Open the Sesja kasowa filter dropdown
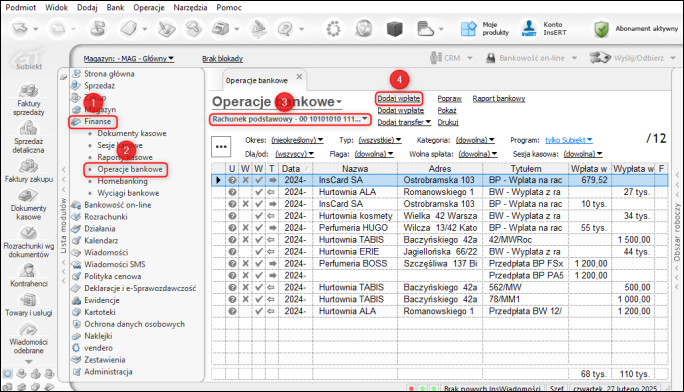This screenshot has height=392, width=684. coord(583,154)
